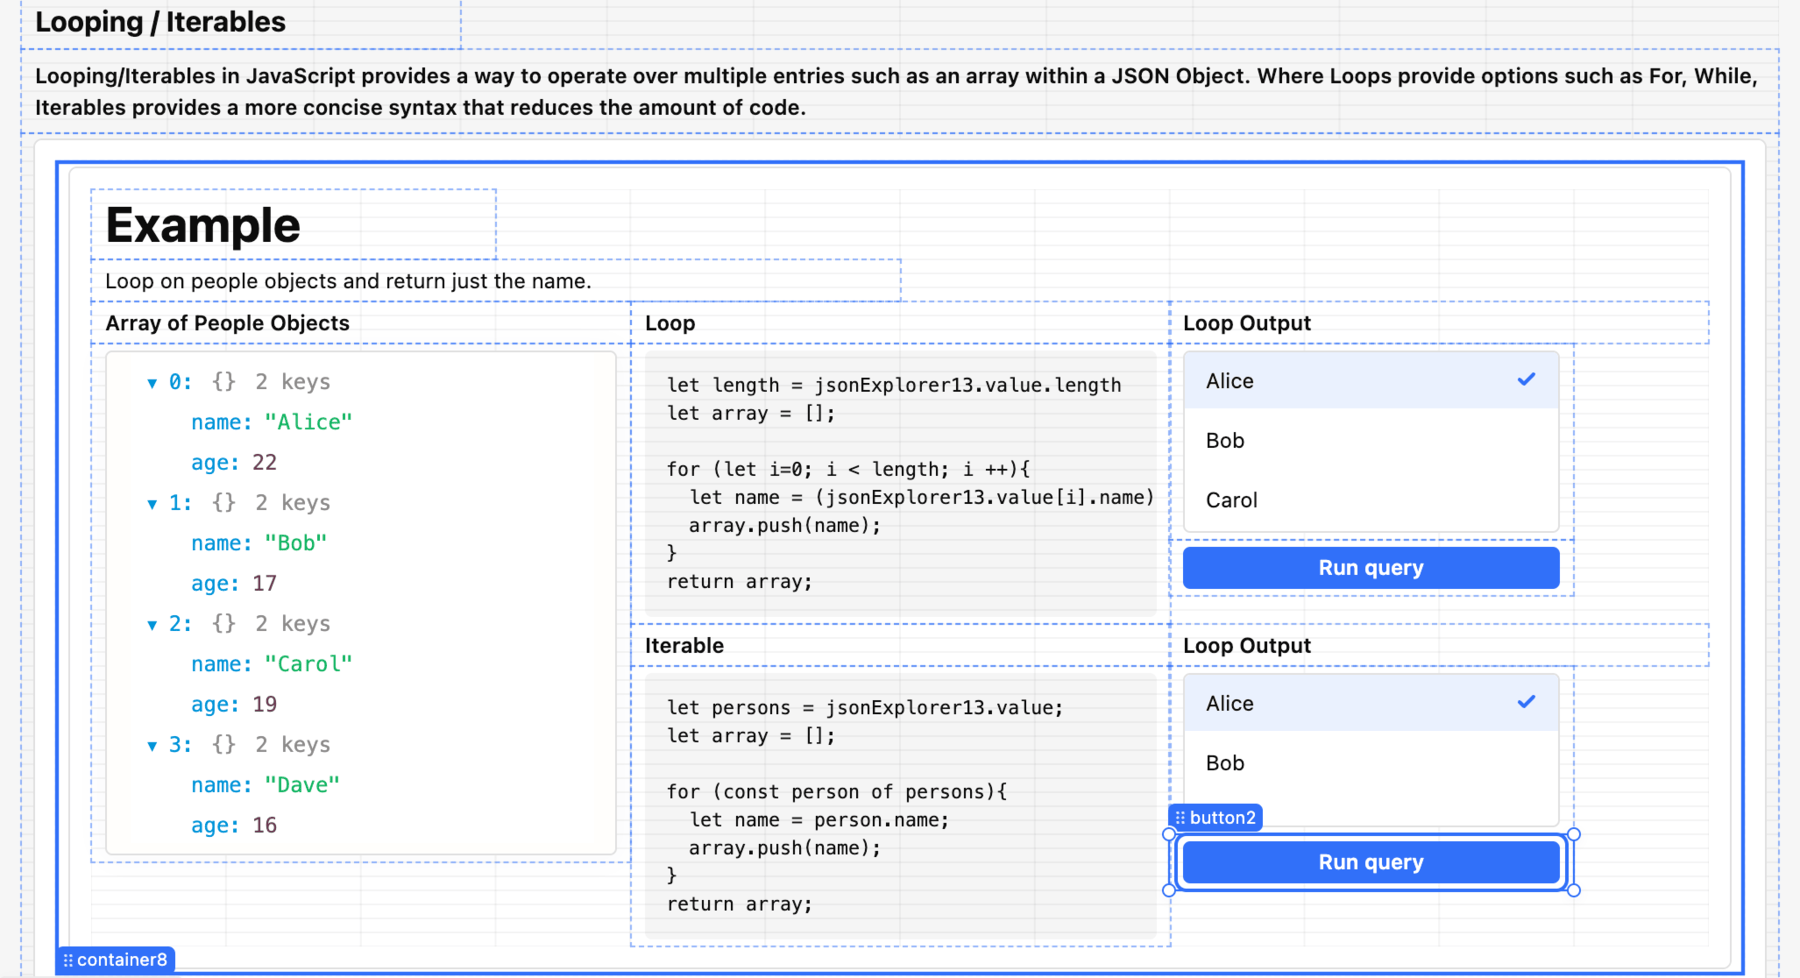Click the age: 22 entry
Image resolution: width=1800 pixels, height=978 pixels.
point(233,463)
